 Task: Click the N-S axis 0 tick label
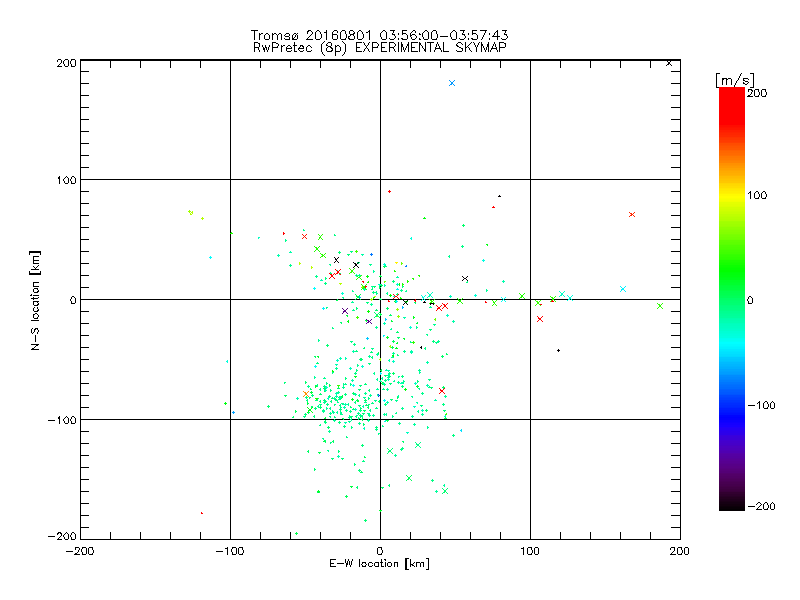[x=73, y=300]
